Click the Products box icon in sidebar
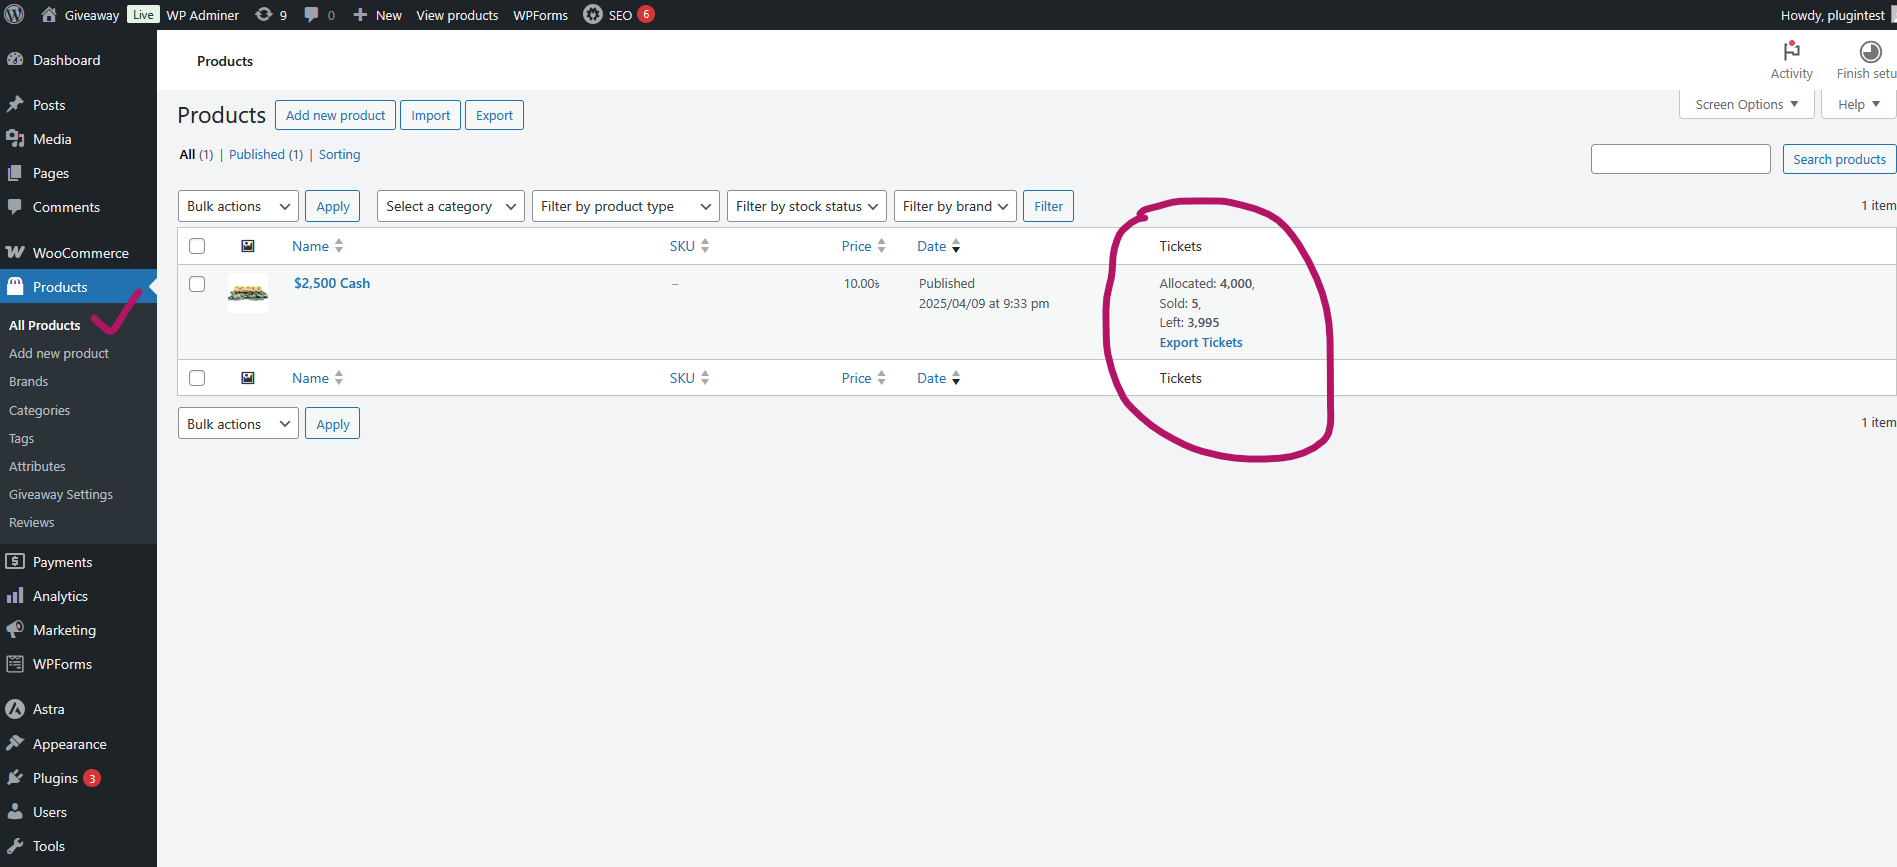Viewport: 1897px width, 867px height. click(x=15, y=287)
